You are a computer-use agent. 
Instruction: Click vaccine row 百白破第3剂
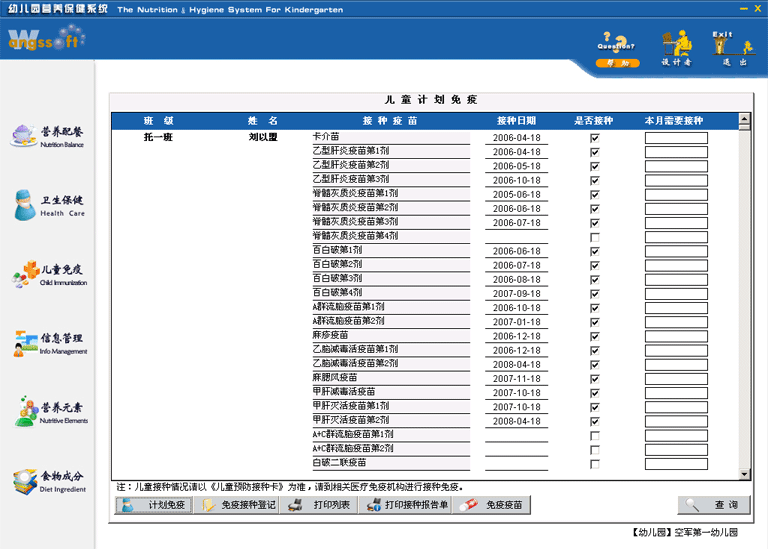coord(391,279)
